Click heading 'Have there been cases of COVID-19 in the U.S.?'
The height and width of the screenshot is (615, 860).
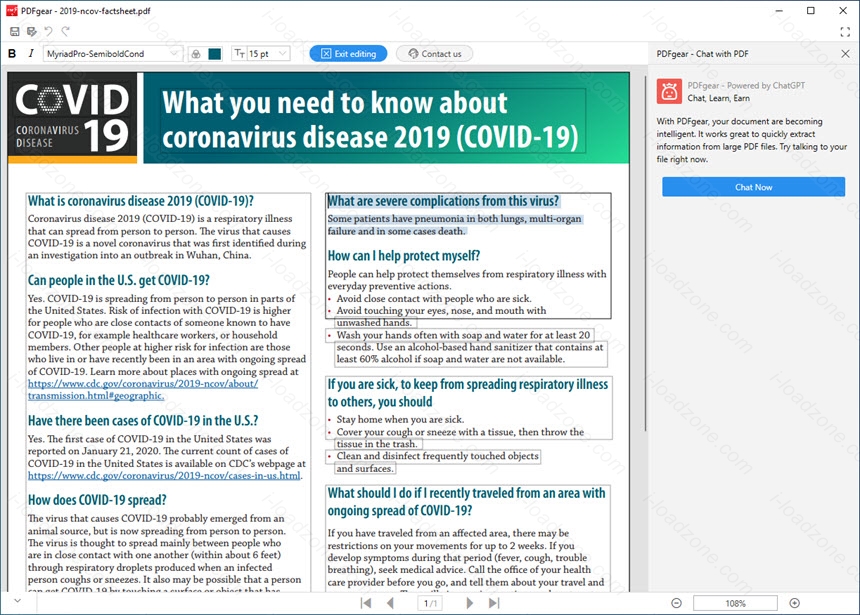coord(143,421)
